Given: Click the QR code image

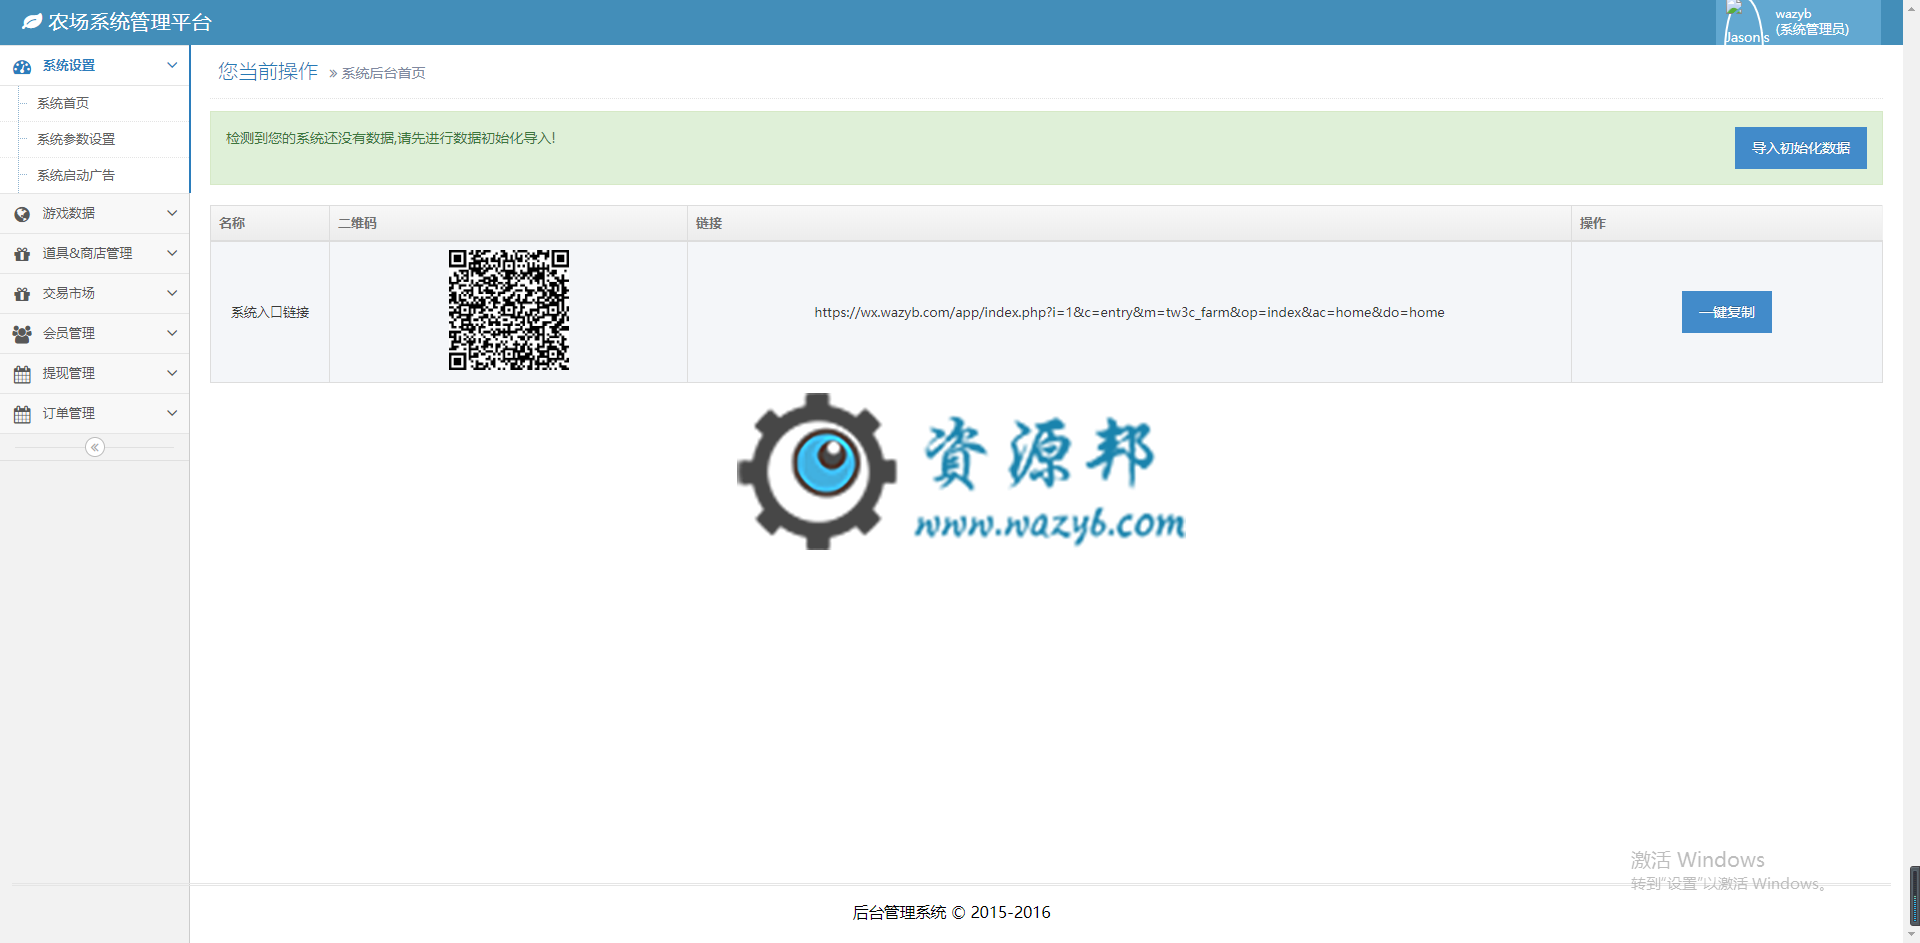Looking at the screenshot, I should [509, 310].
